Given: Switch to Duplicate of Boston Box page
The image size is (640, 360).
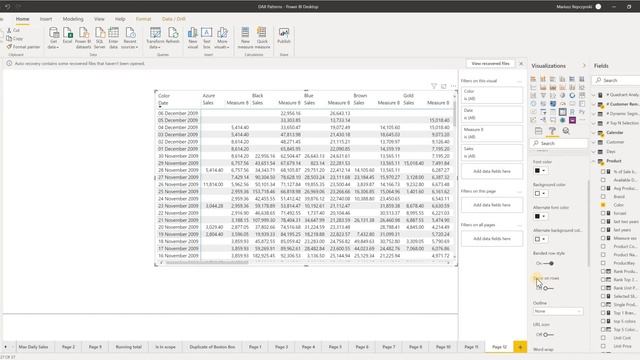Looking at the screenshot, I should pyautogui.click(x=212, y=347).
